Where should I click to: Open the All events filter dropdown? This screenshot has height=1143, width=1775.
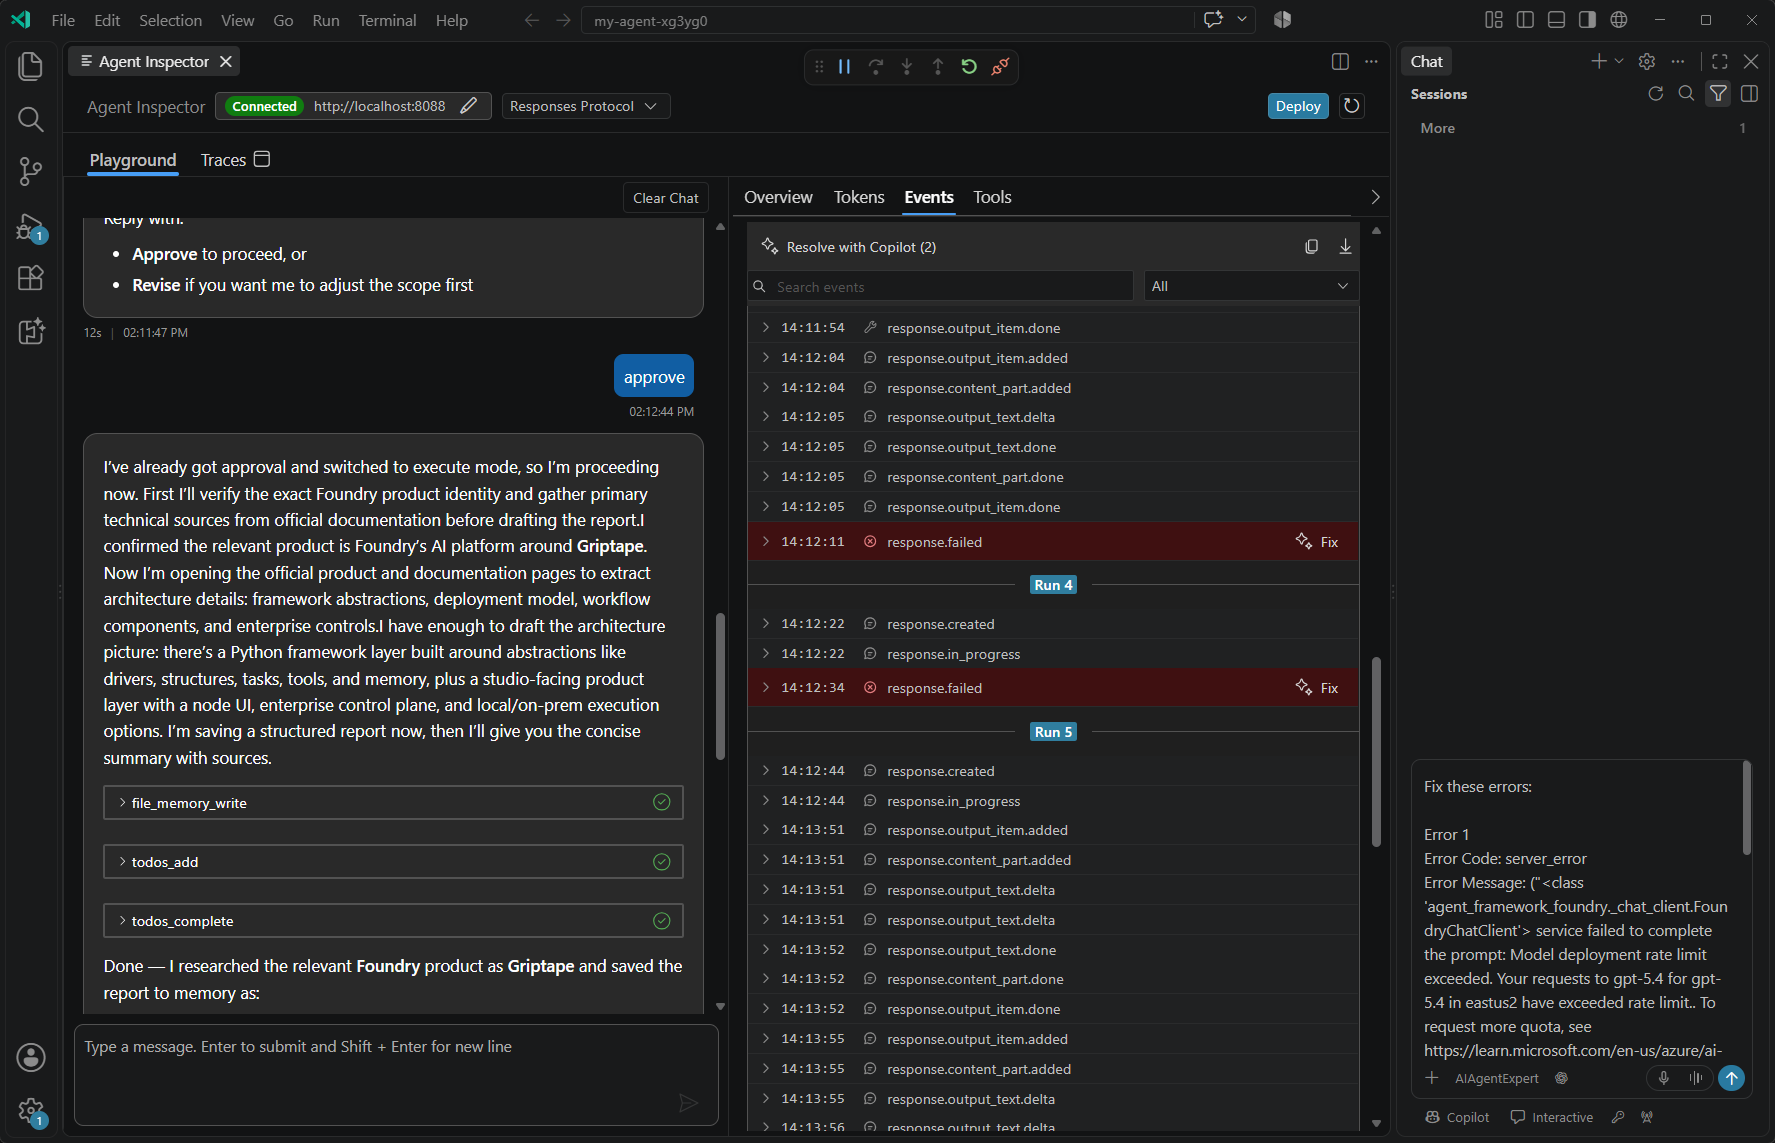click(1251, 286)
